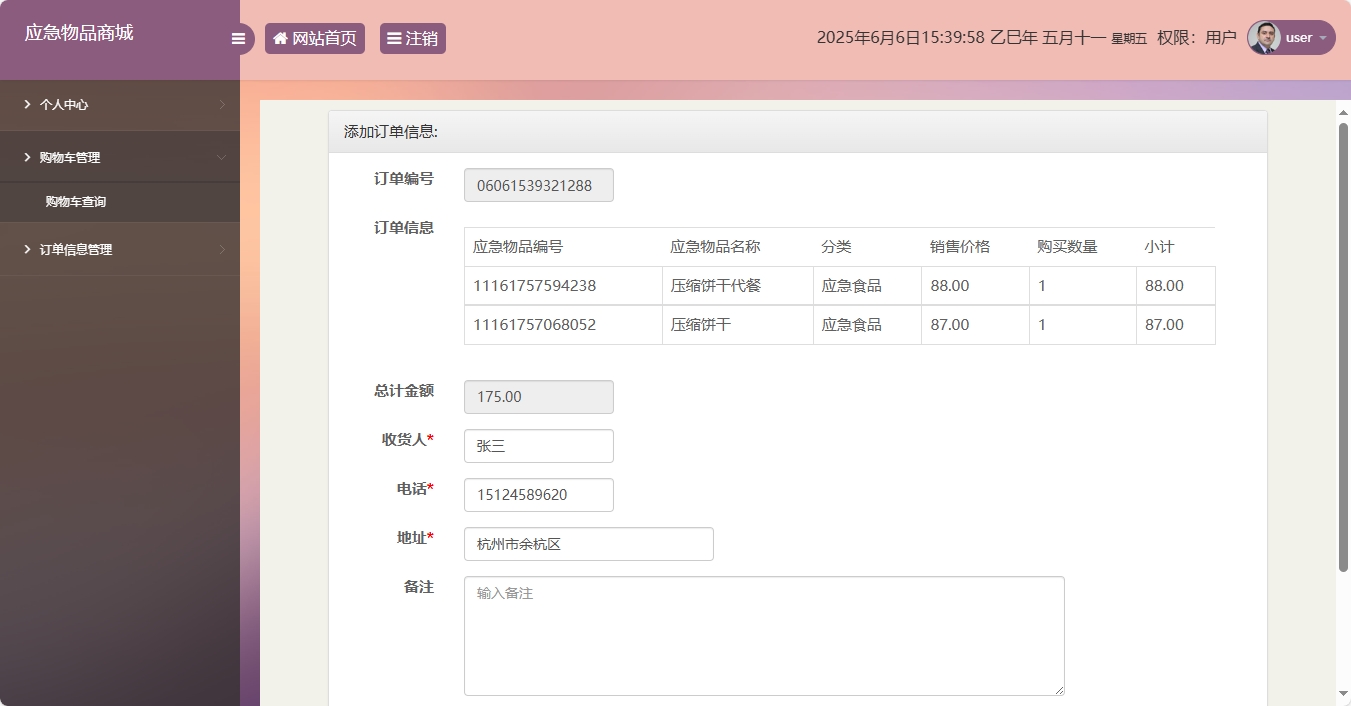Image resolution: width=1351 pixels, height=706 pixels.
Task: Click the 备注 remarks textarea
Action: (x=764, y=635)
